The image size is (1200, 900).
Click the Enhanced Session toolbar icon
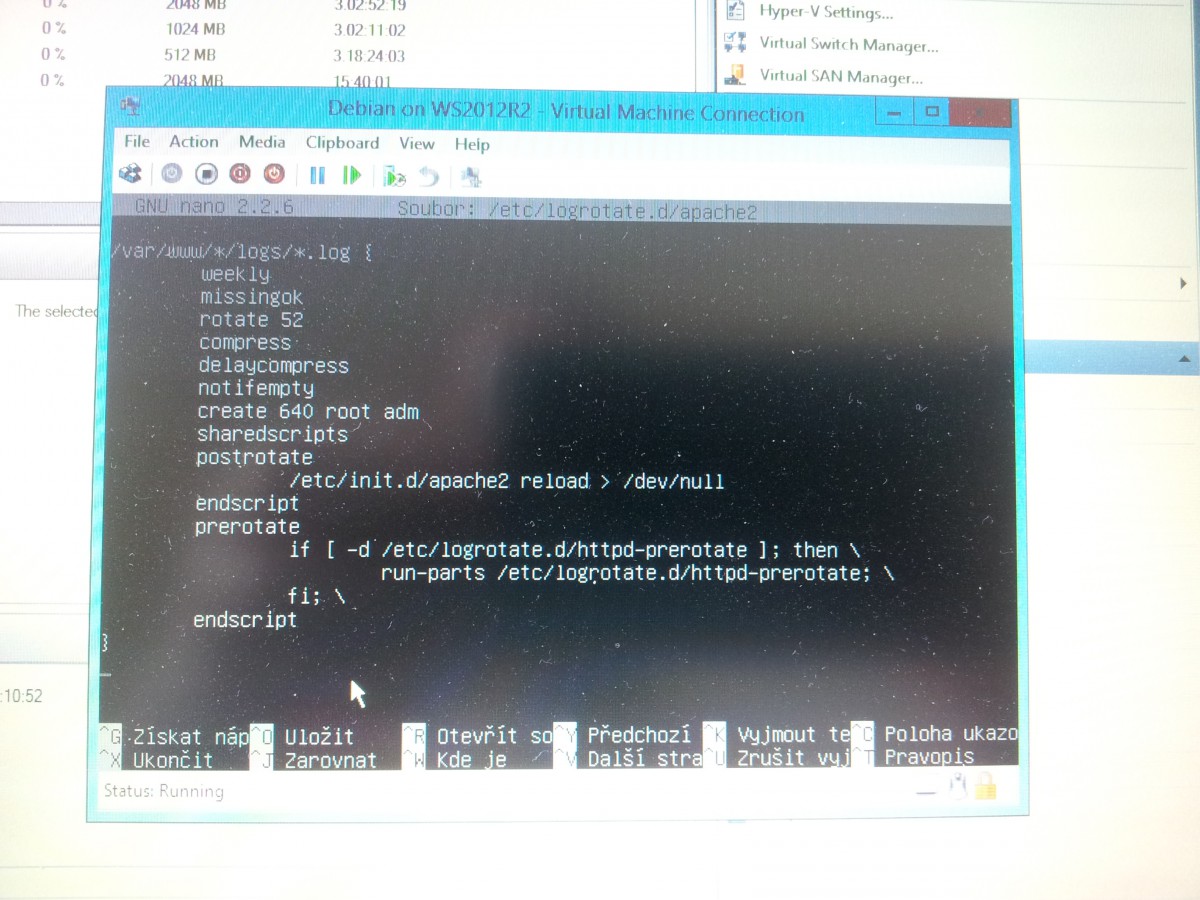pyautogui.click(x=471, y=177)
